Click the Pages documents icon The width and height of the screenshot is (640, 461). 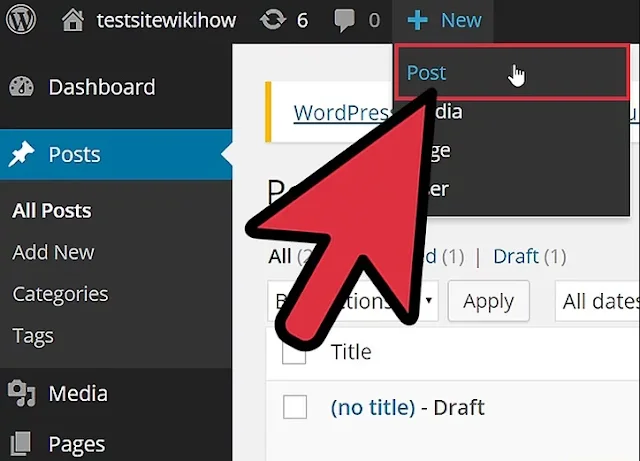pos(21,444)
